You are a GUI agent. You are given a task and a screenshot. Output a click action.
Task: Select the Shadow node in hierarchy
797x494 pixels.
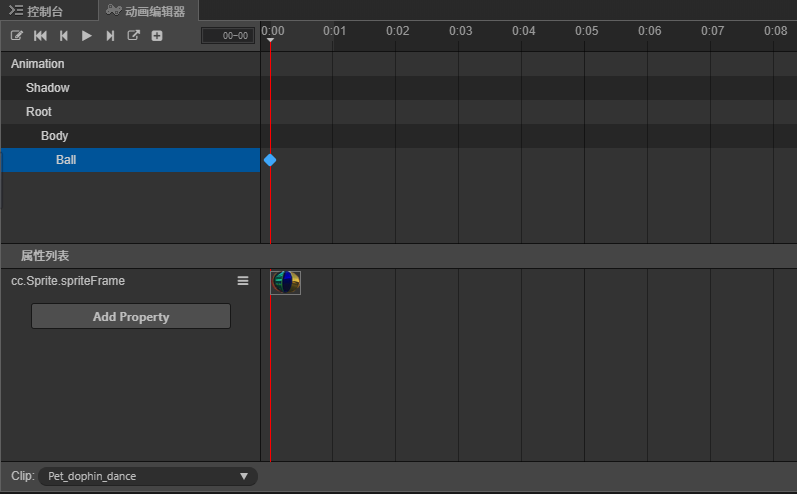coord(48,88)
